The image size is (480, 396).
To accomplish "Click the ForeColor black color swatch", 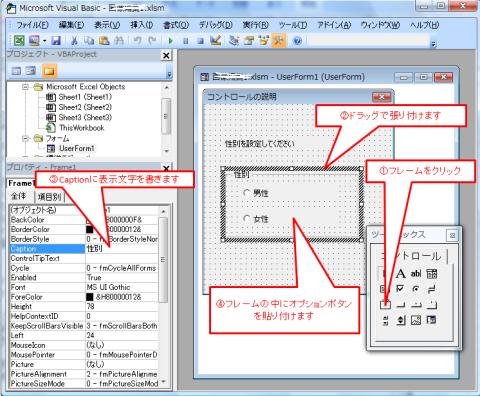I will pyautogui.click(x=90, y=297).
